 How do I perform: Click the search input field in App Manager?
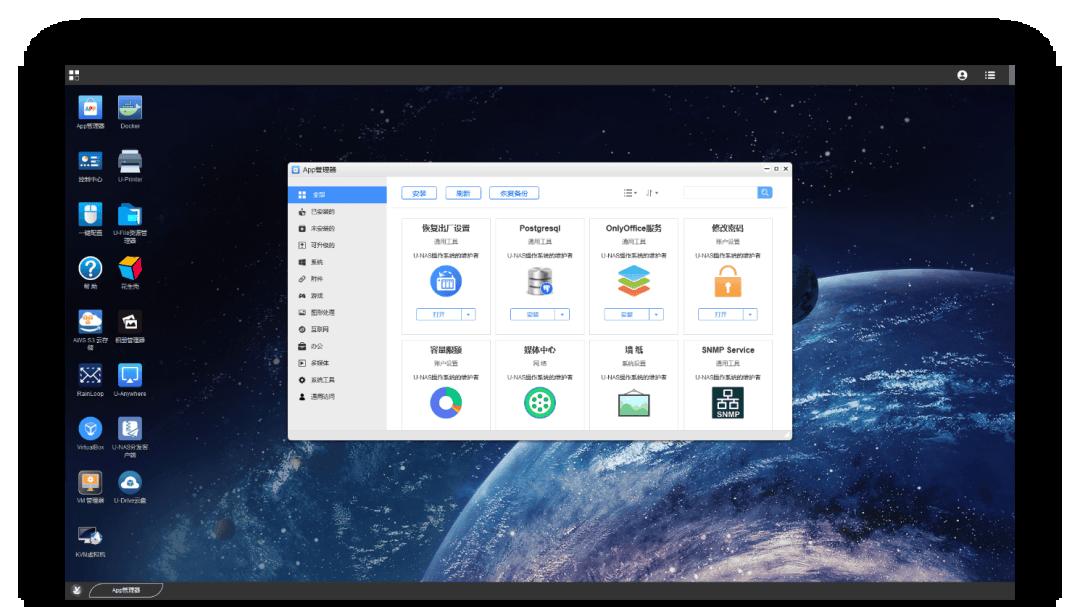coord(720,193)
